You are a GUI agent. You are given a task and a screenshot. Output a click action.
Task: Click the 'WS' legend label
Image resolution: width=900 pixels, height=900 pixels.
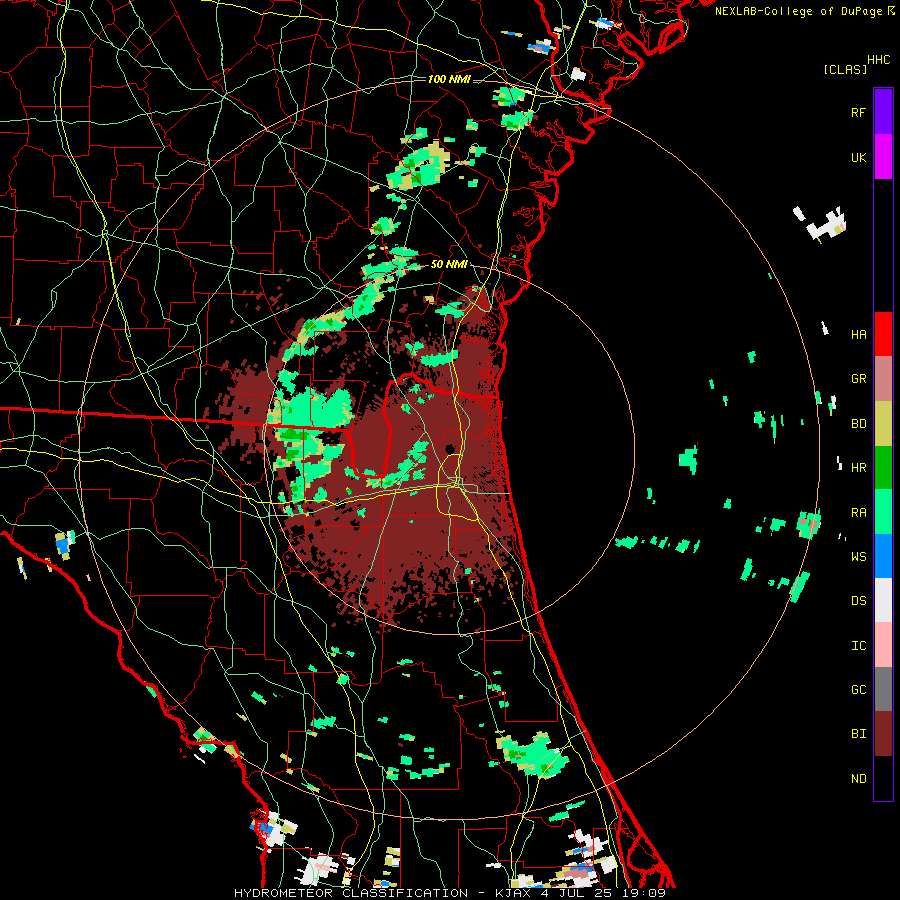point(859,557)
